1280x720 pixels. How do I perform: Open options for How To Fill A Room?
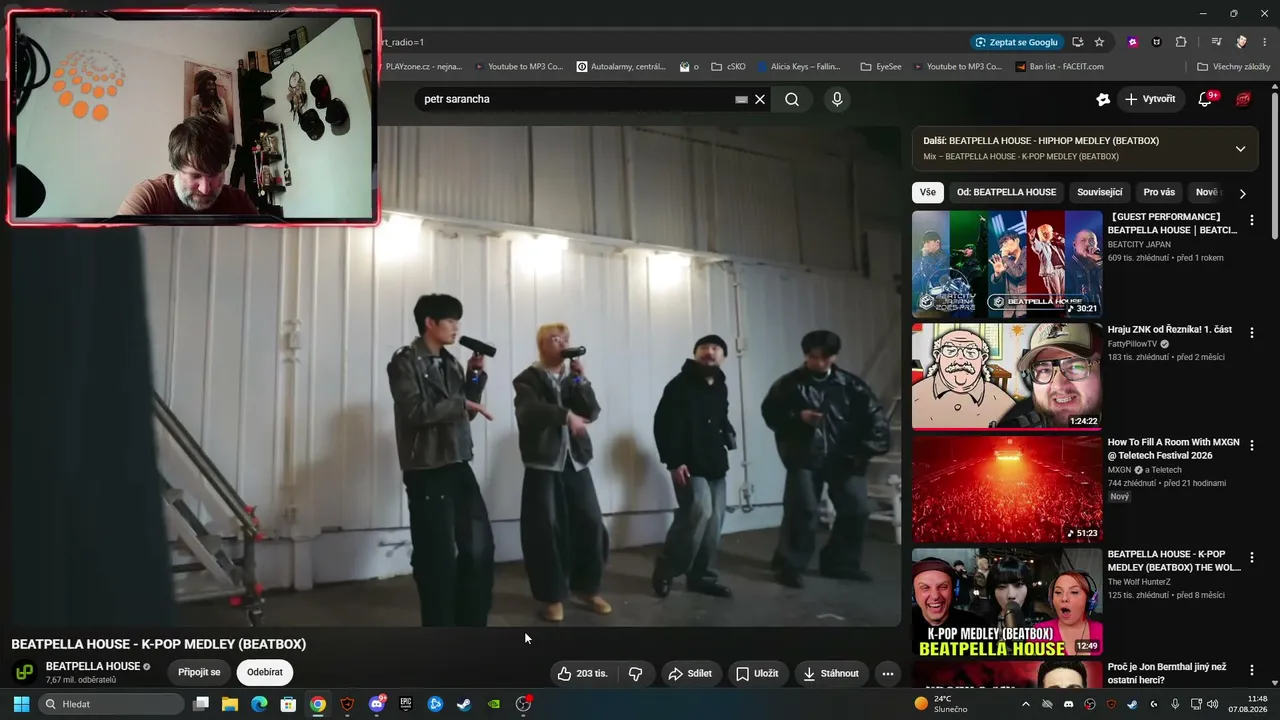tap(1251, 445)
